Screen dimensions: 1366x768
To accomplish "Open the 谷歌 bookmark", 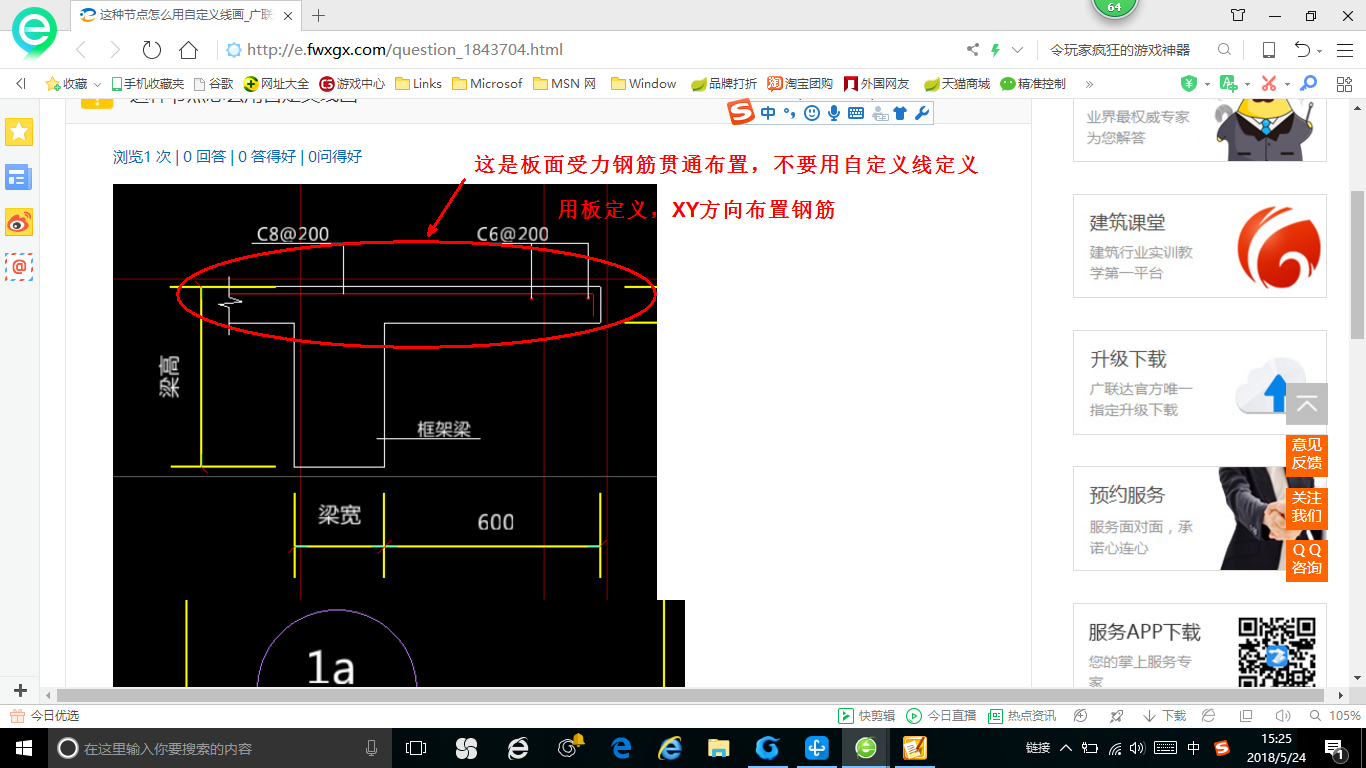I will [214, 84].
